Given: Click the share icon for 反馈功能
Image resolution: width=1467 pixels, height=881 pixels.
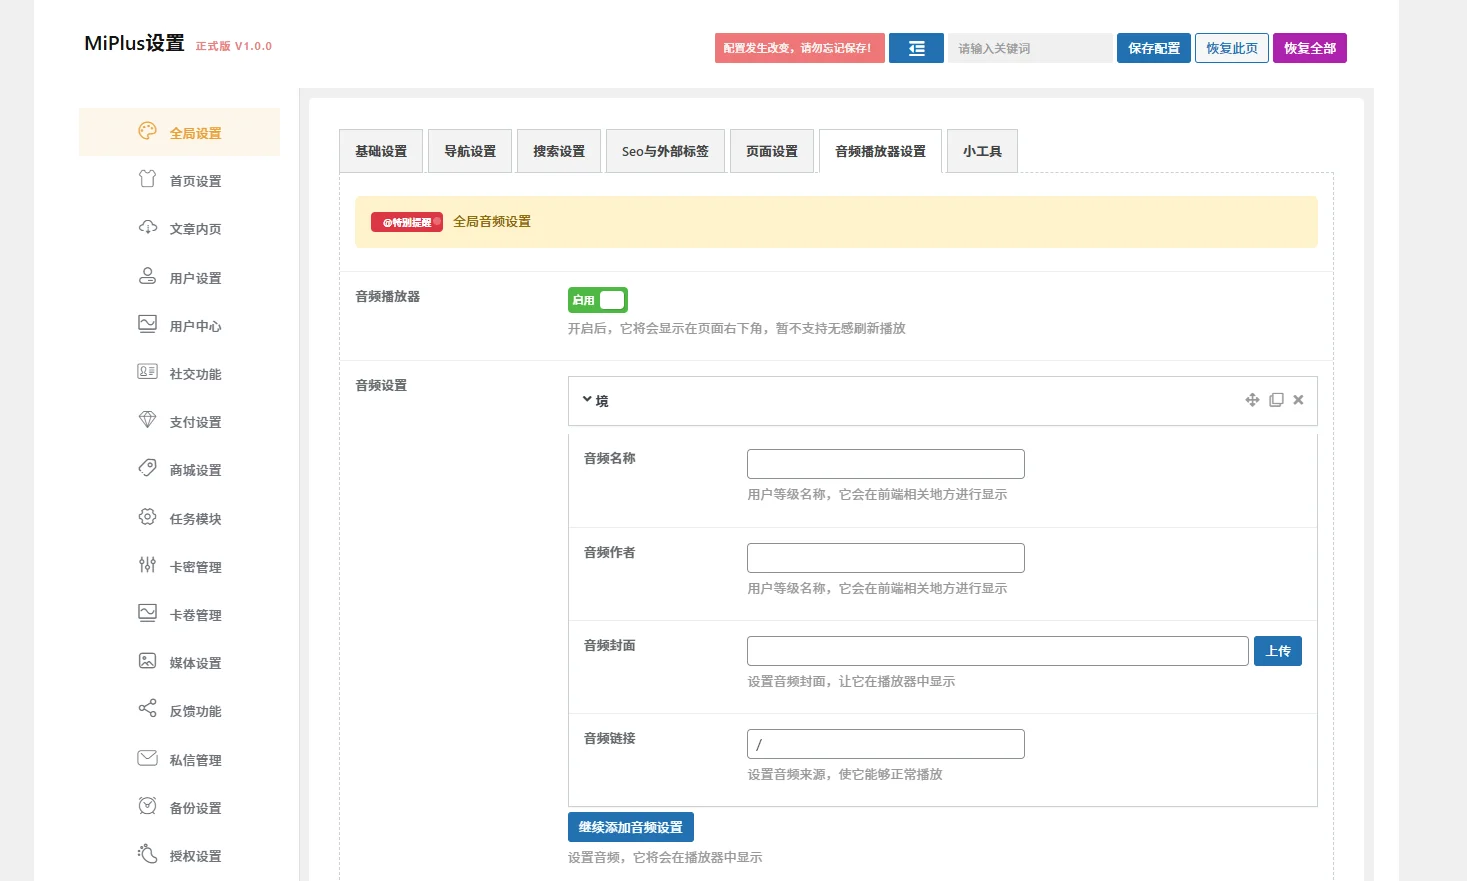Looking at the screenshot, I should pyautogui.click(x=147, y=709).
